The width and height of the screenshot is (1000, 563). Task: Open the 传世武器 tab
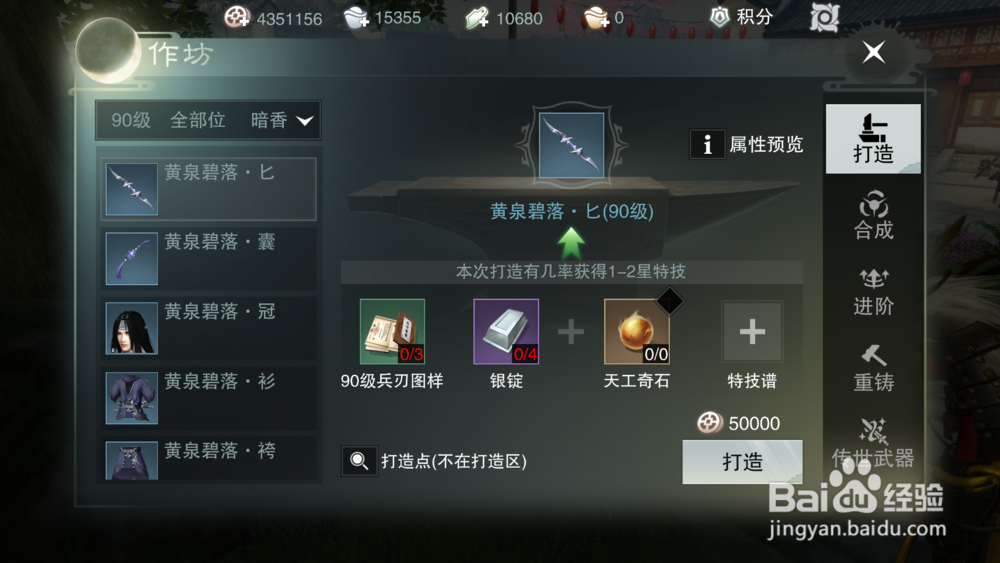[x=873, y=443]
